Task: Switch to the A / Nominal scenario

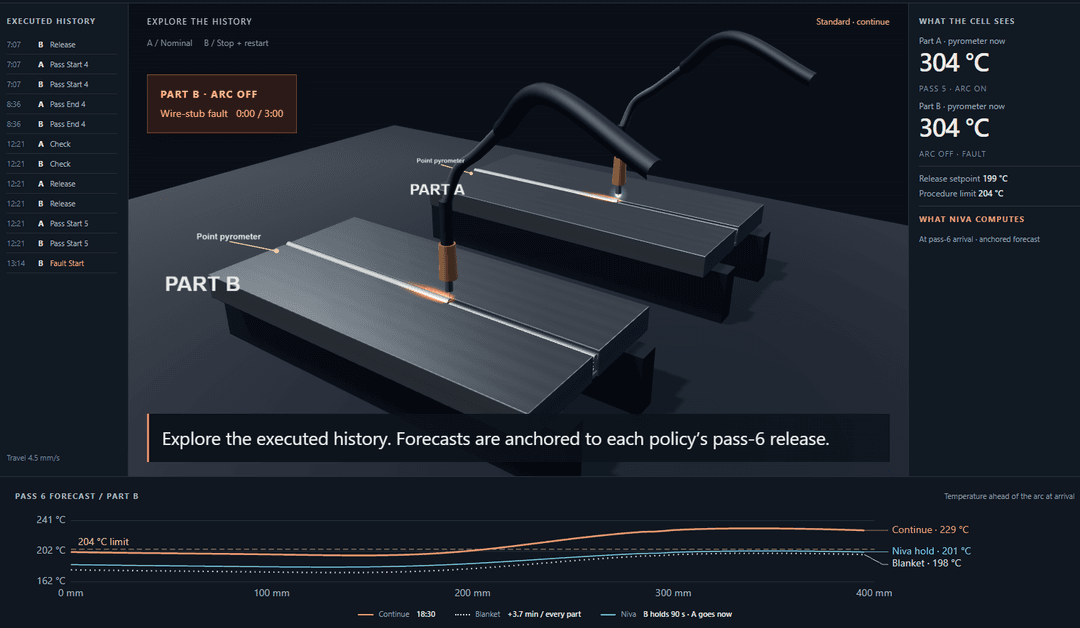Action: (x=169, y=43)
